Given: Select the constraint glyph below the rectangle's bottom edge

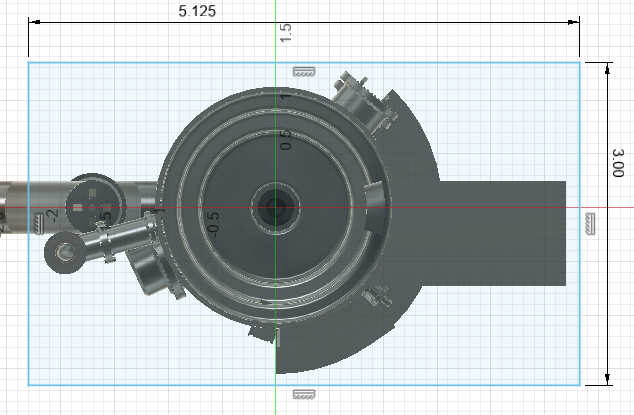Looking at the screenshot, I should point(303,394).
